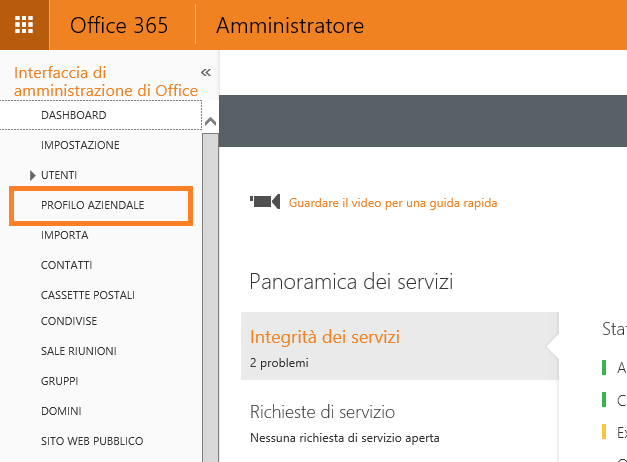Viewport: 627px width, 462px height.
Task: Click the sidebar scroll up arrow
Action: (210, 122)
